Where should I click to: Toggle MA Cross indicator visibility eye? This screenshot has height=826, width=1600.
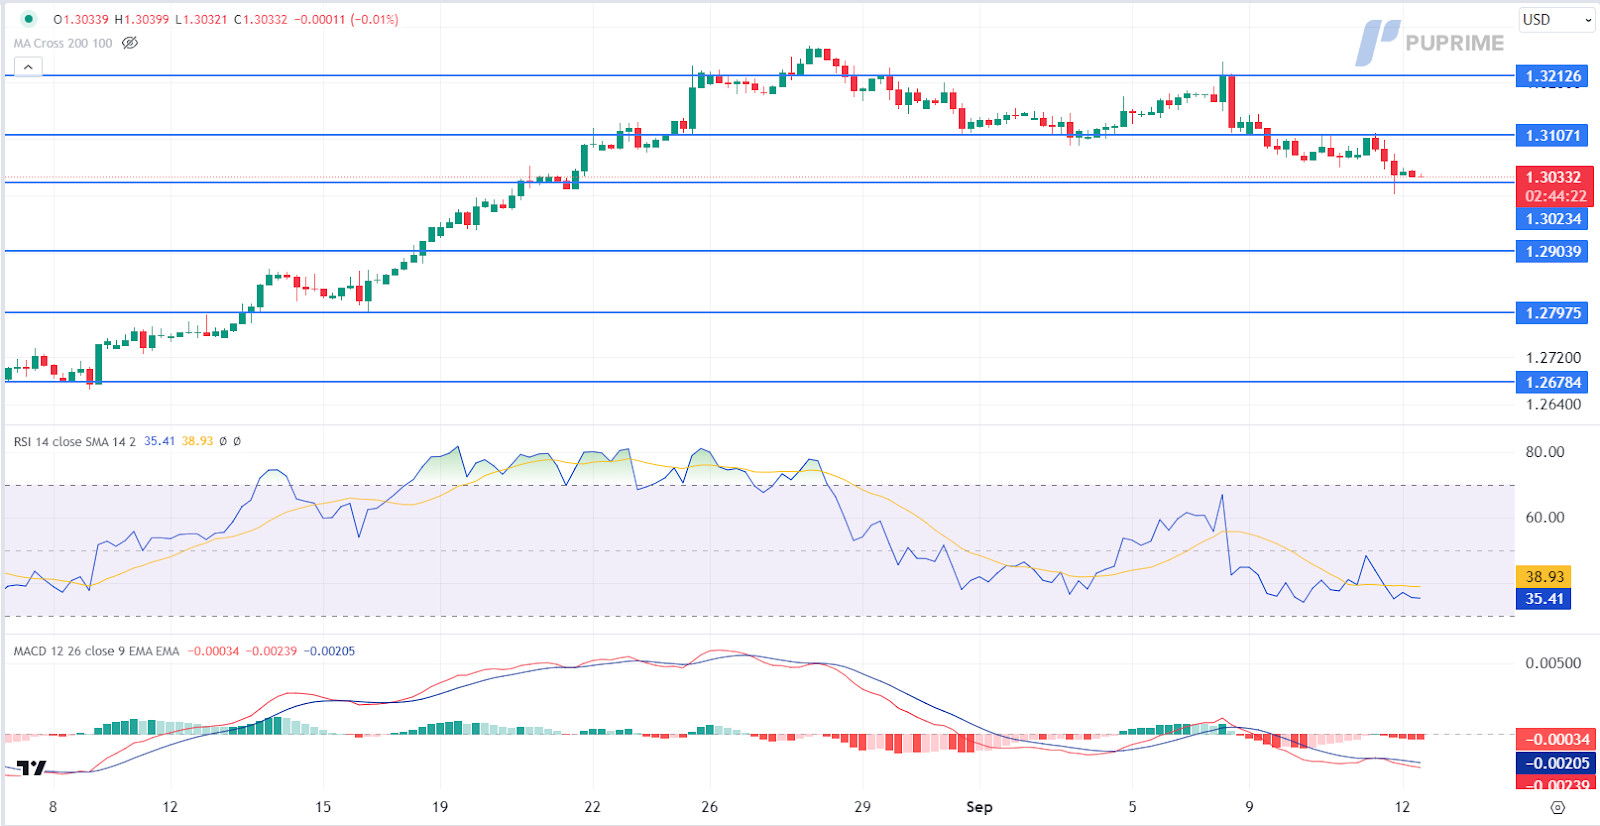130,43
